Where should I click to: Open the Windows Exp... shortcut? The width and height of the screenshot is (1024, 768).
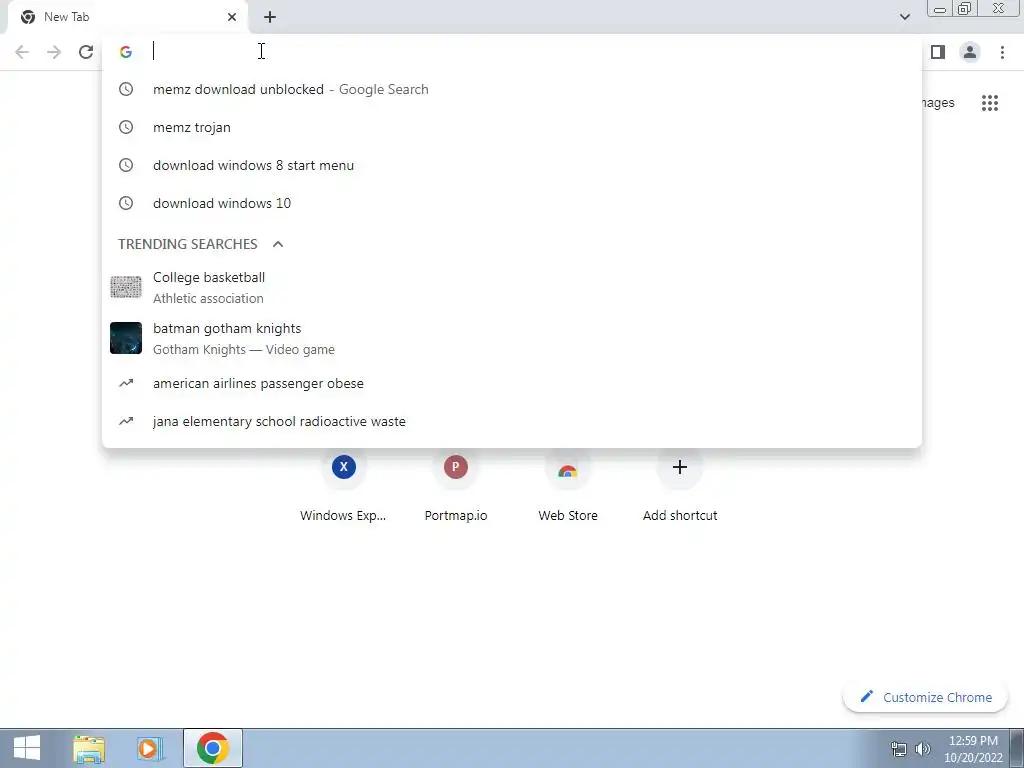[344, 487]
